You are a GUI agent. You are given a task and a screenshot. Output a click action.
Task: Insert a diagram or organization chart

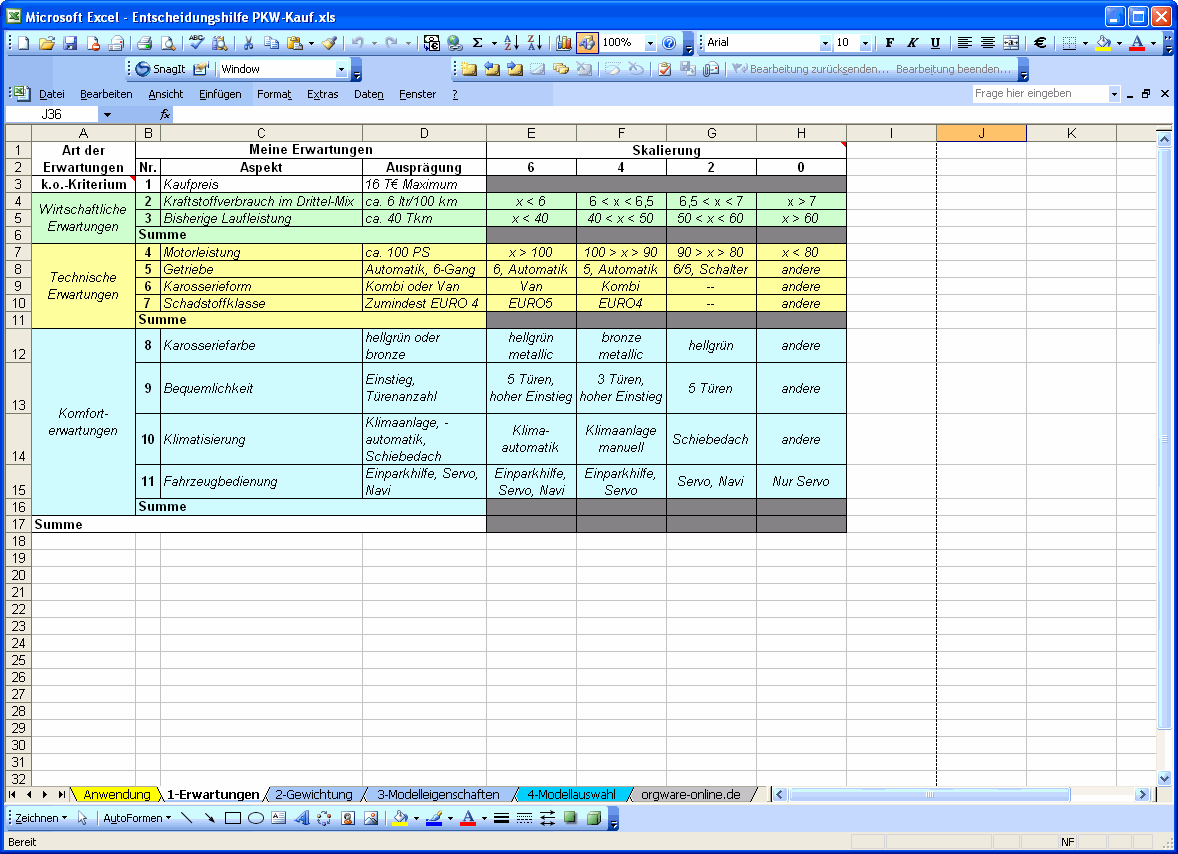click(325, 818)
